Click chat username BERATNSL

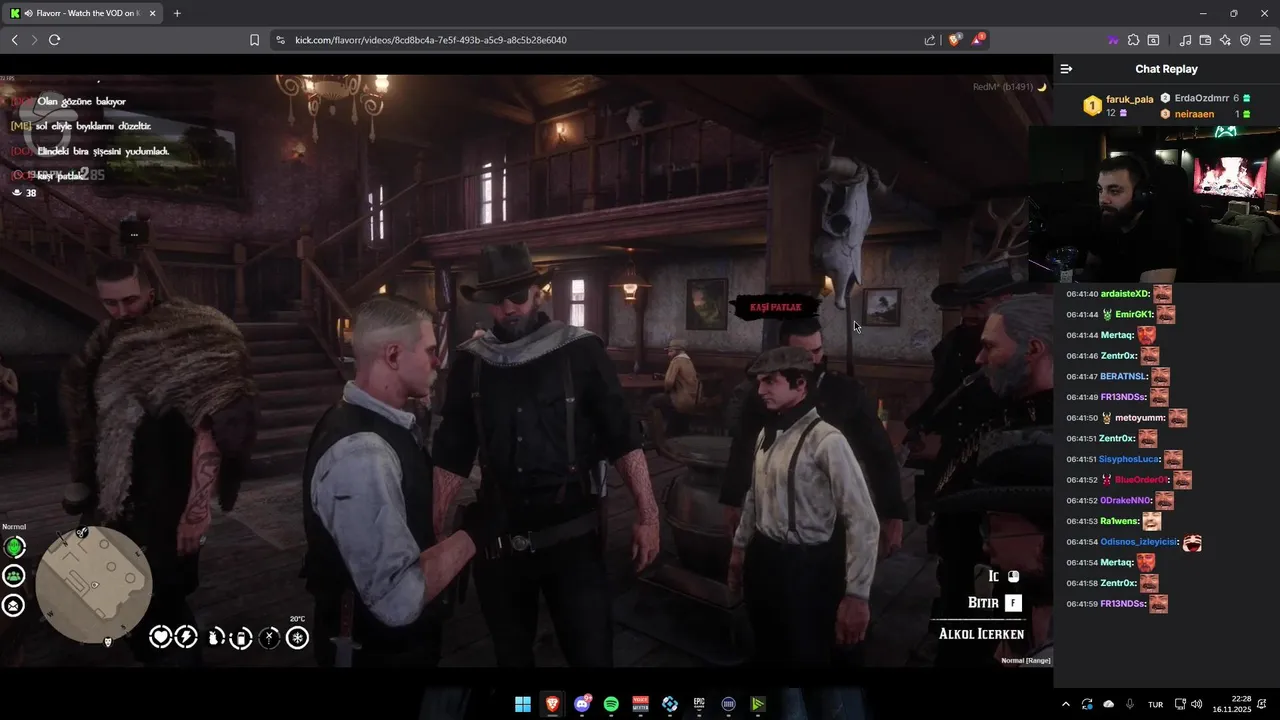(x=1123, y=377)
